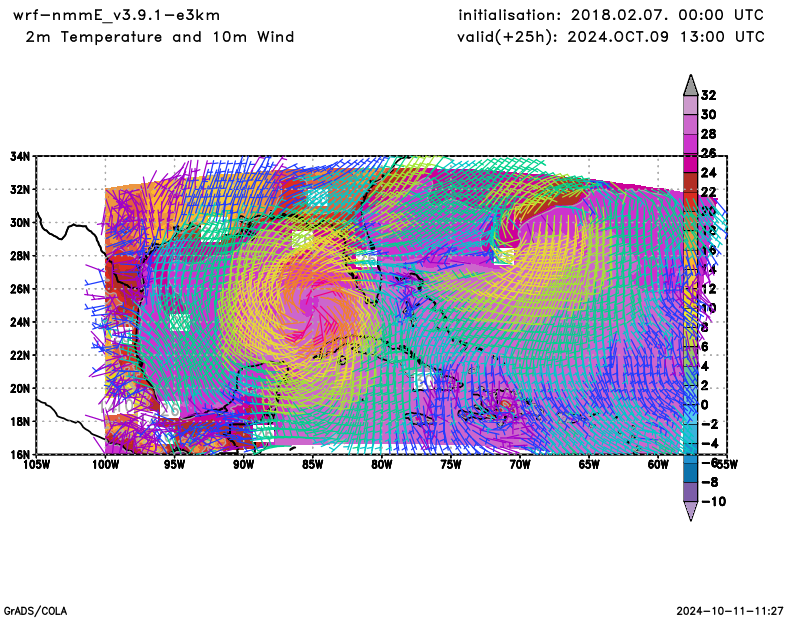Click the '20N' latitude label
This screenshot has width=800, height=618.
pyautogui.click(x=20, y=388)
